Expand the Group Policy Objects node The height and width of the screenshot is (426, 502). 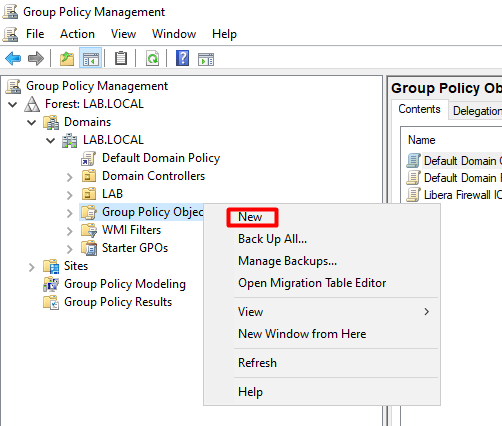pyautogui.click(x=69, y=213)
